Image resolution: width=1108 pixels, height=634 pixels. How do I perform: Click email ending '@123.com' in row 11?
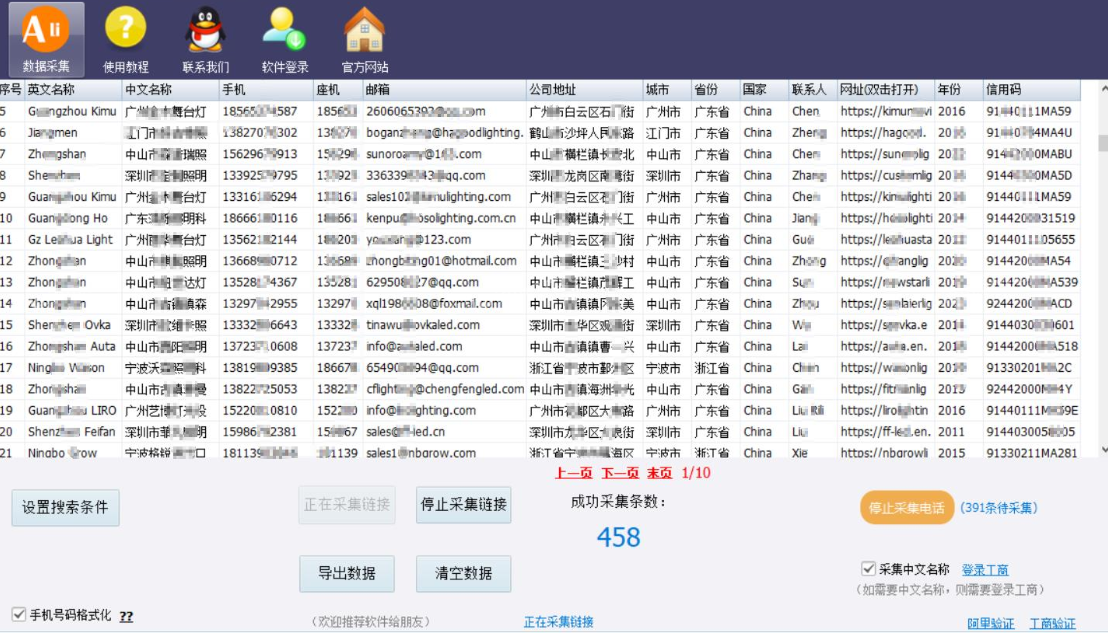click(x=418, y=240)
